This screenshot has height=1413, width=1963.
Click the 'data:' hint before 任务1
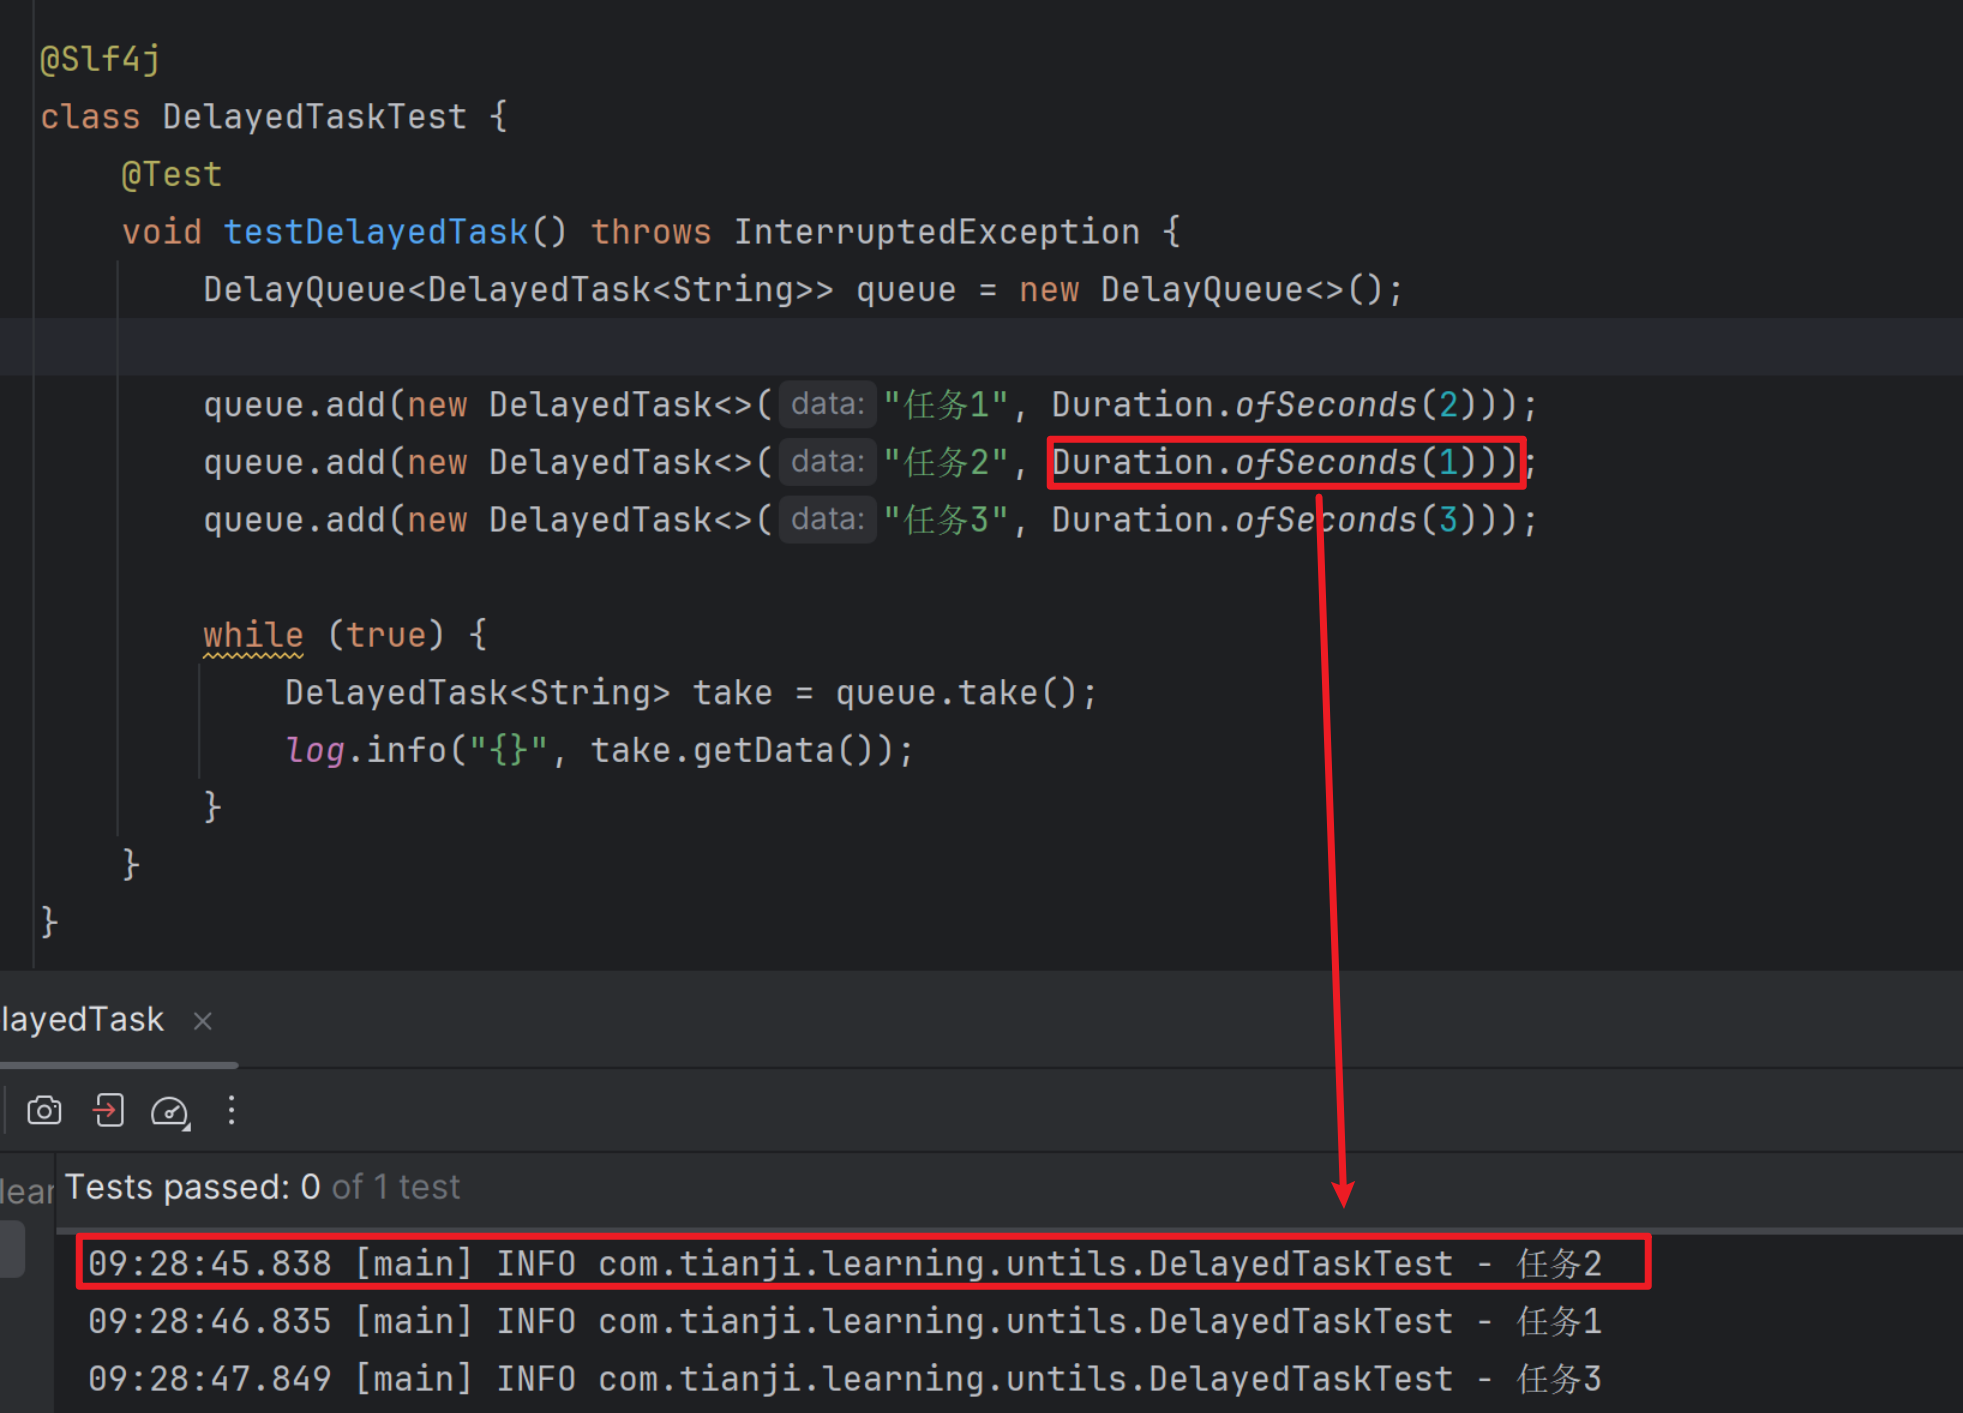[827, 404]
